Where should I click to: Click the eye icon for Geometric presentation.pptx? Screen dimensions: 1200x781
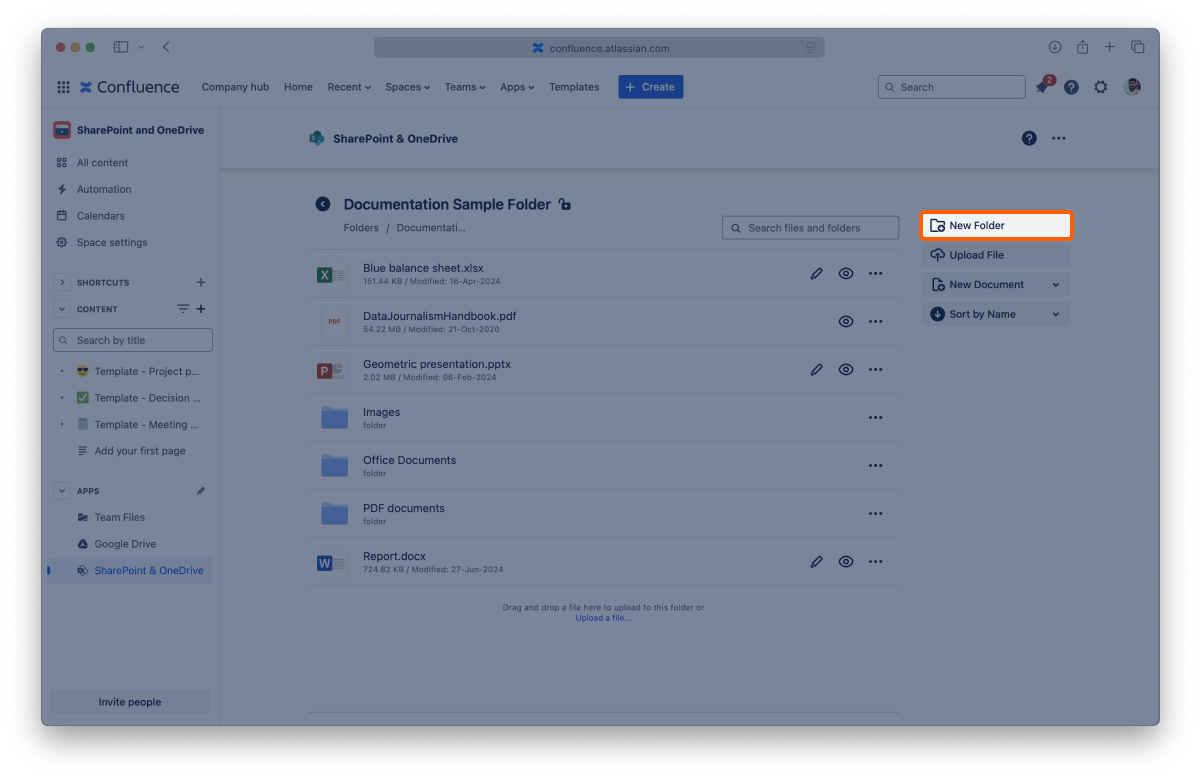pyautogui.click(x=846, y=369)
